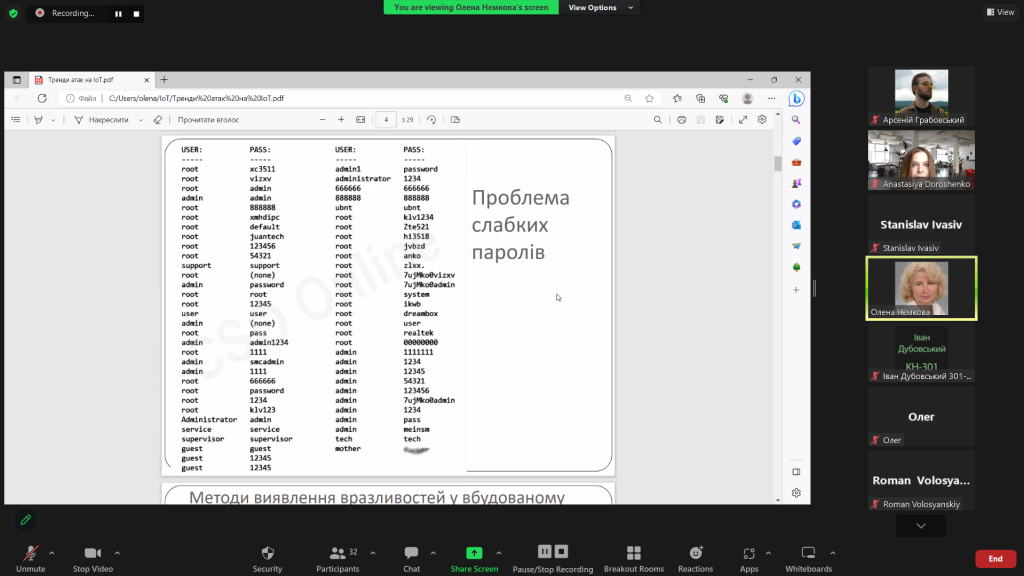
Task: Expand audio options caret next to Unmute
Action: point(52,553)
